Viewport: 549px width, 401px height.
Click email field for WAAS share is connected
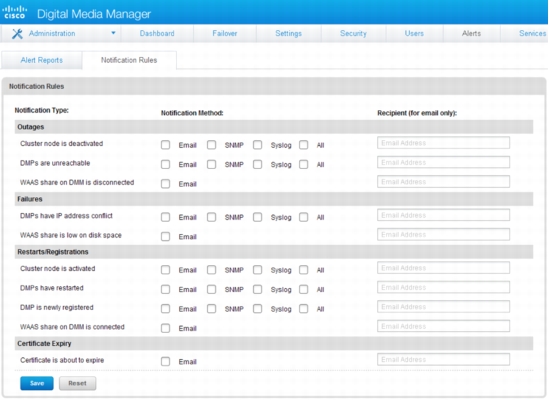443,326
